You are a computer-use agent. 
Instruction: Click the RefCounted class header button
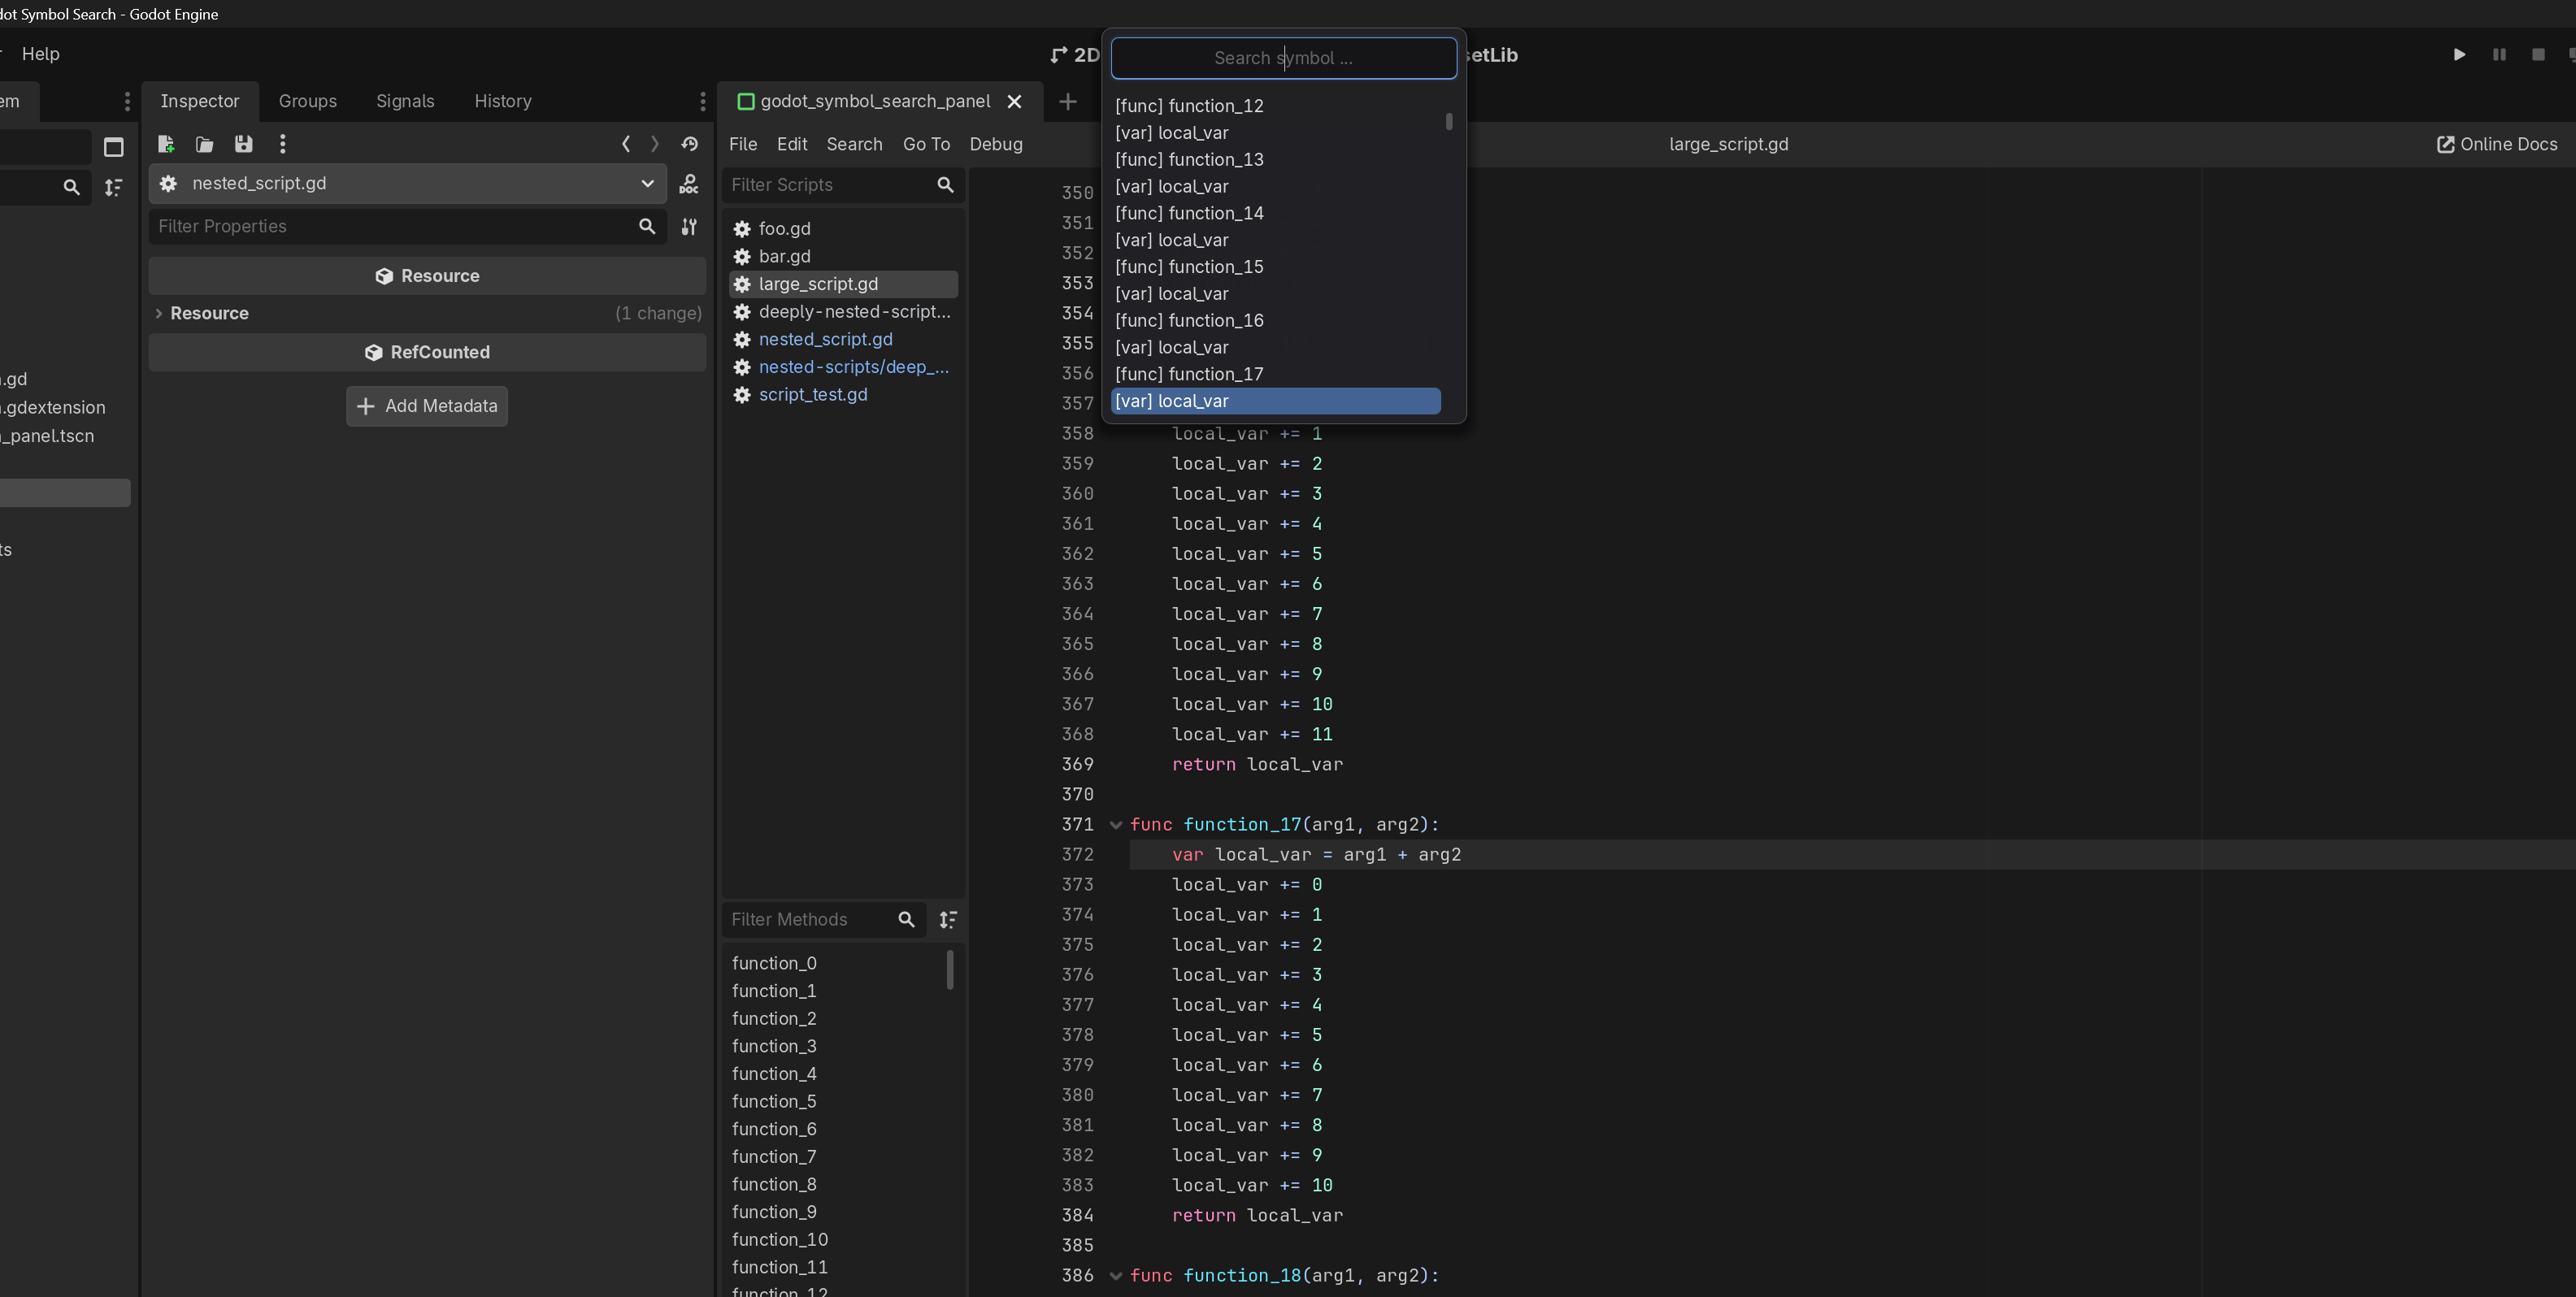[427, 352]
